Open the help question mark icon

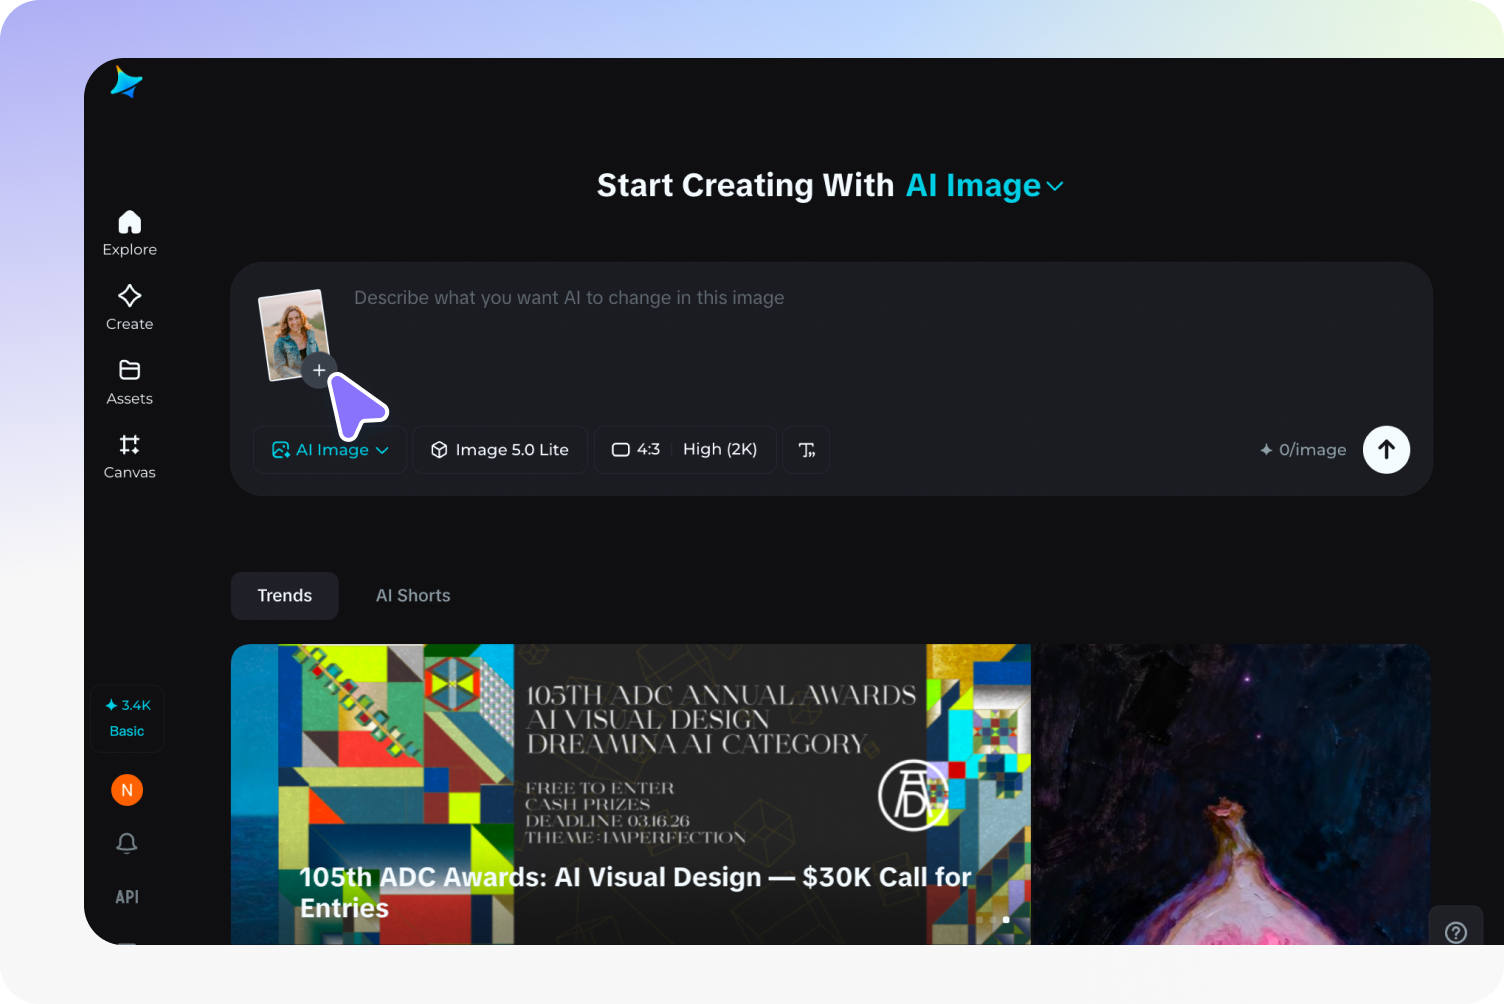[x=1456, y=931]
